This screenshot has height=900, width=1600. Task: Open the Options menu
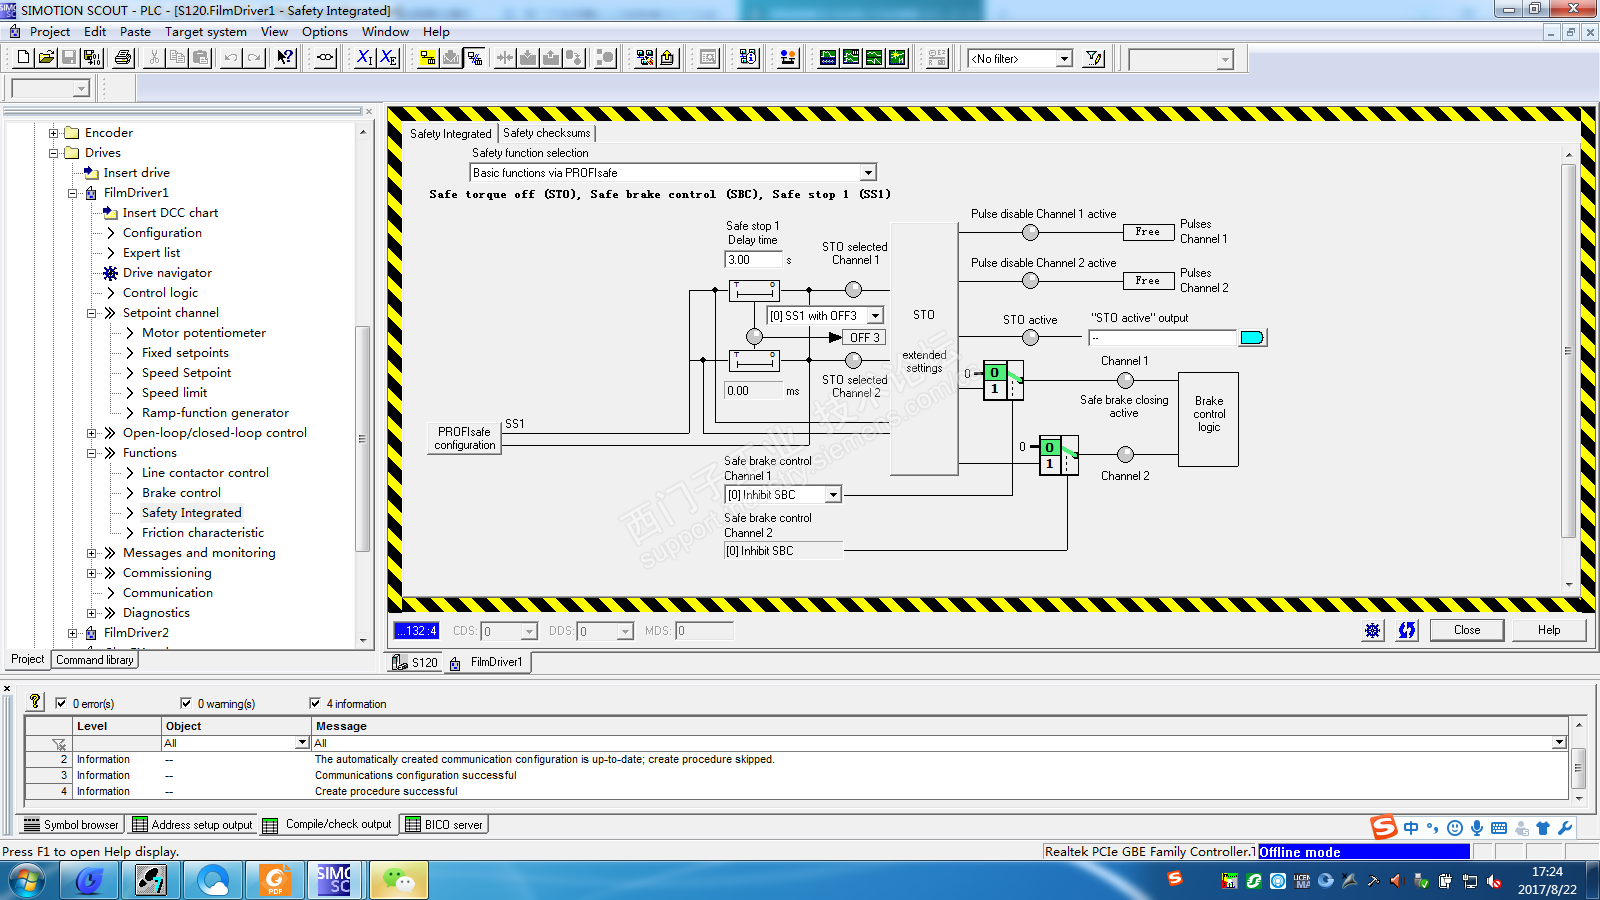click(325, 32)
